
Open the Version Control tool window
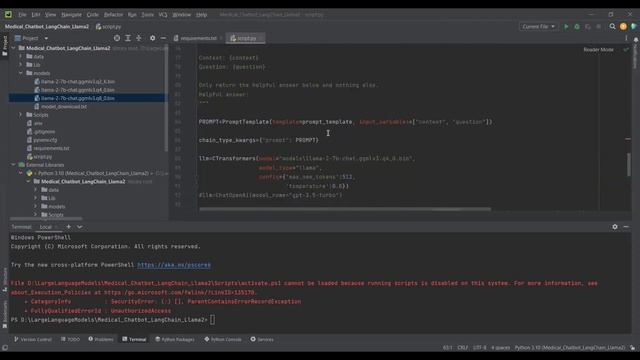tap(33, 339)
